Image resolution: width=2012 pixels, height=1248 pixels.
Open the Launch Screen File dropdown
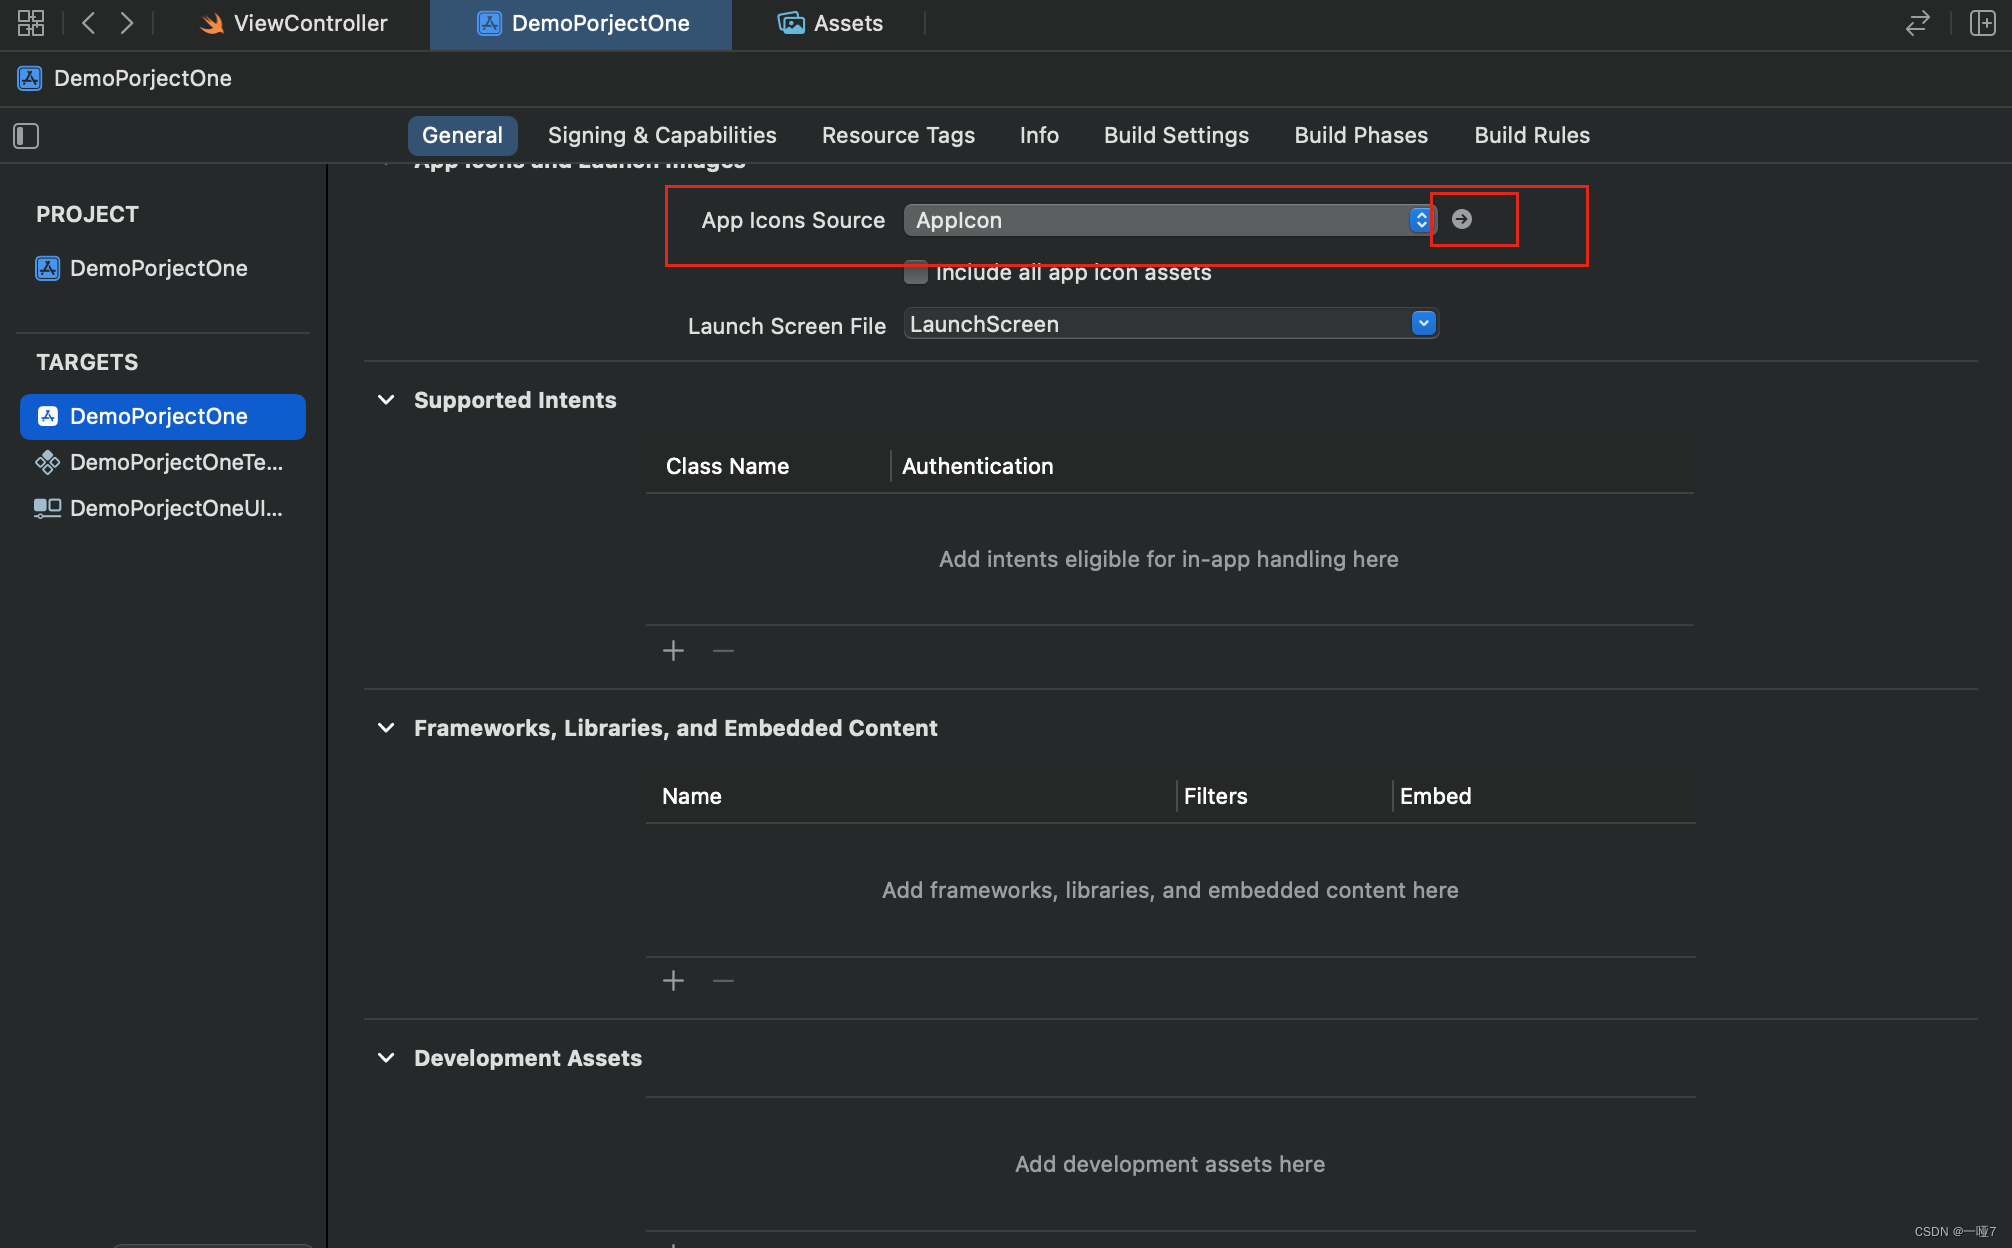[x=1423, y=323]
